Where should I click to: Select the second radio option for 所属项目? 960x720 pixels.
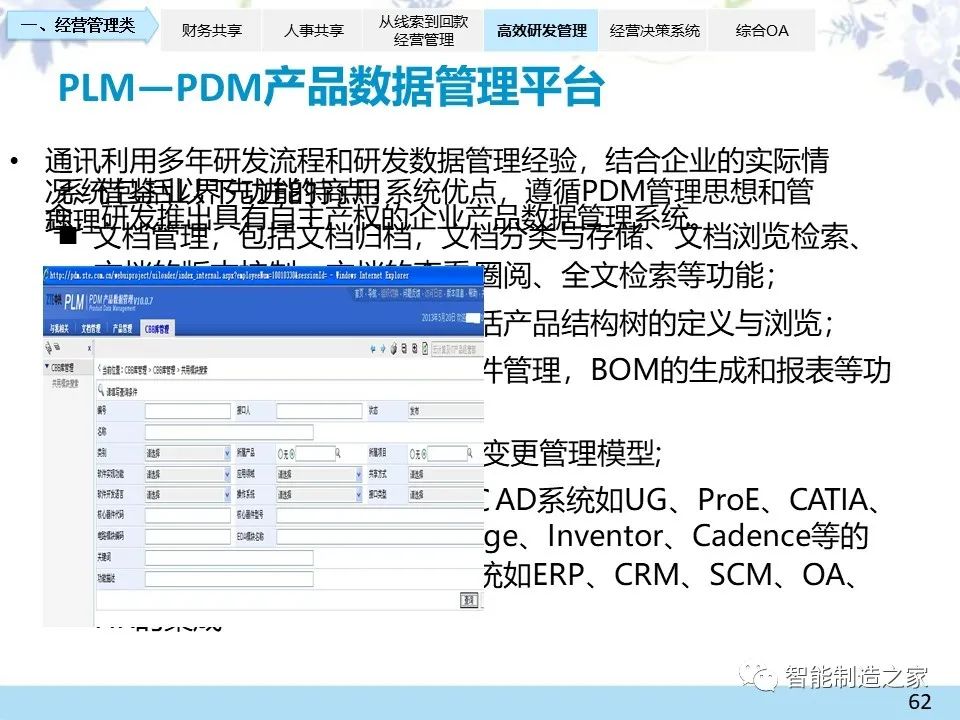[424, 454]
